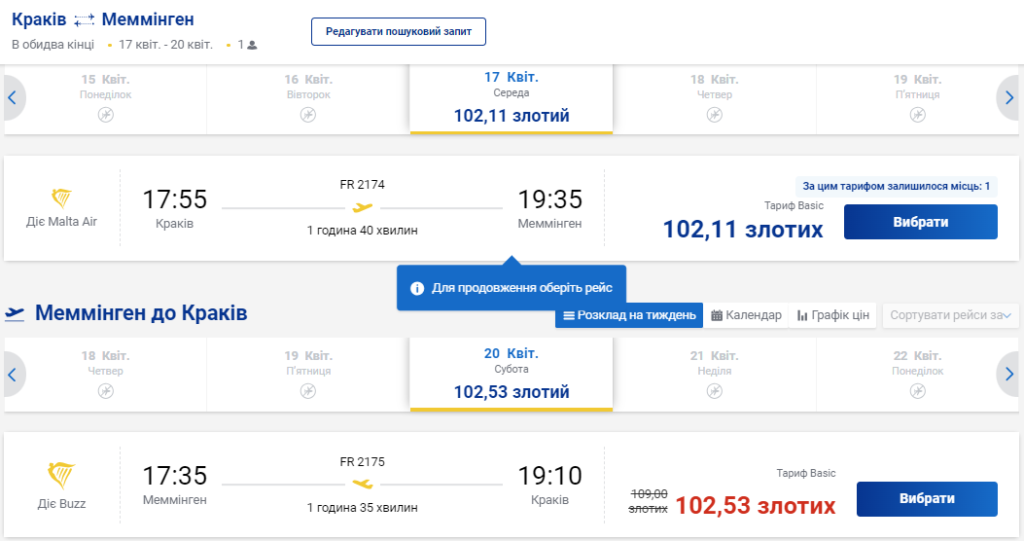
Task: Switch to Календар view
Action: [746, 315]
